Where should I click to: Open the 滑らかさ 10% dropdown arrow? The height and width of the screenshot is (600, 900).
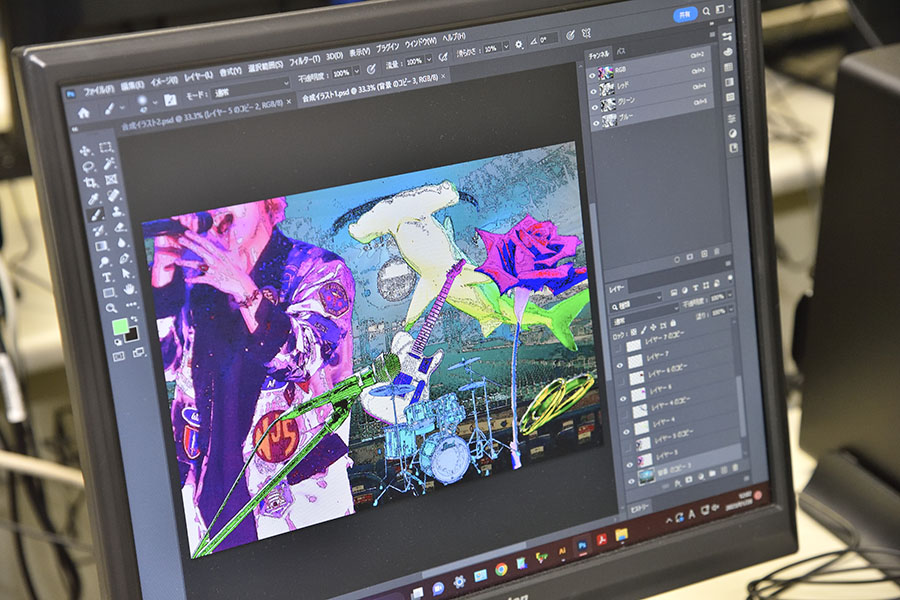506,47
